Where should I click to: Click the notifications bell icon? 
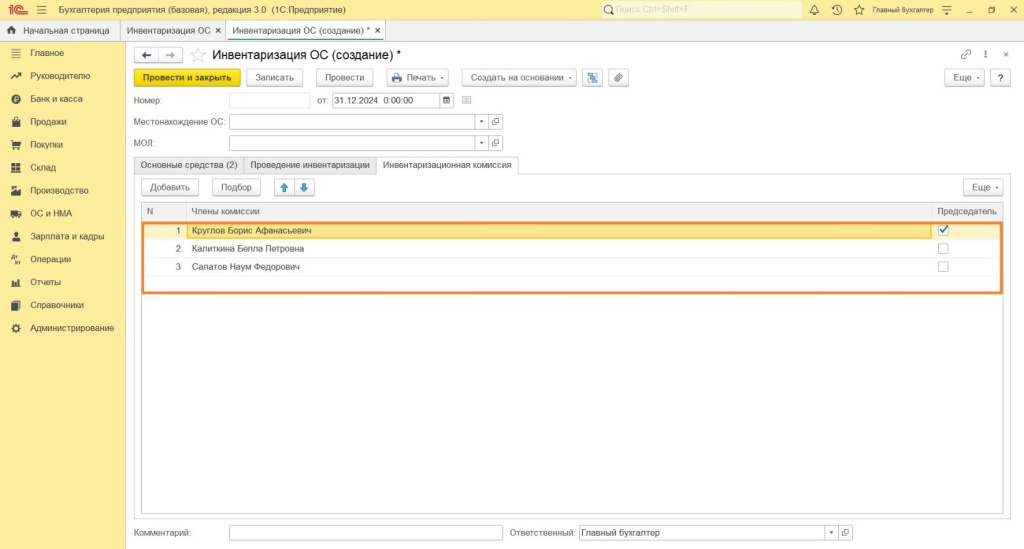pyautogui.click(x=814, y=10)
